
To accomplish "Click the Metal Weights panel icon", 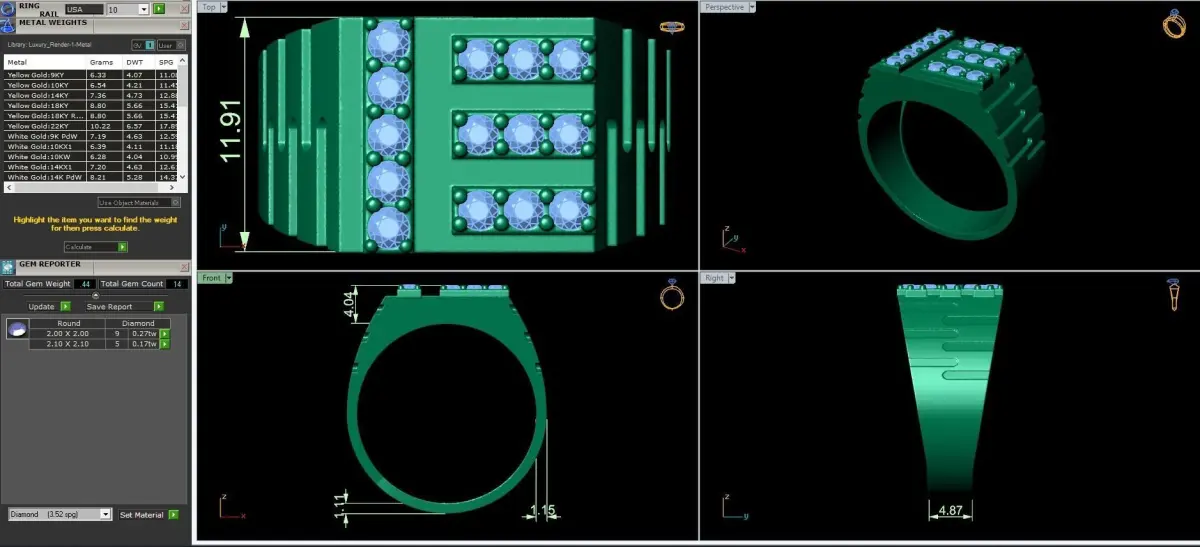I will [8, 26].
